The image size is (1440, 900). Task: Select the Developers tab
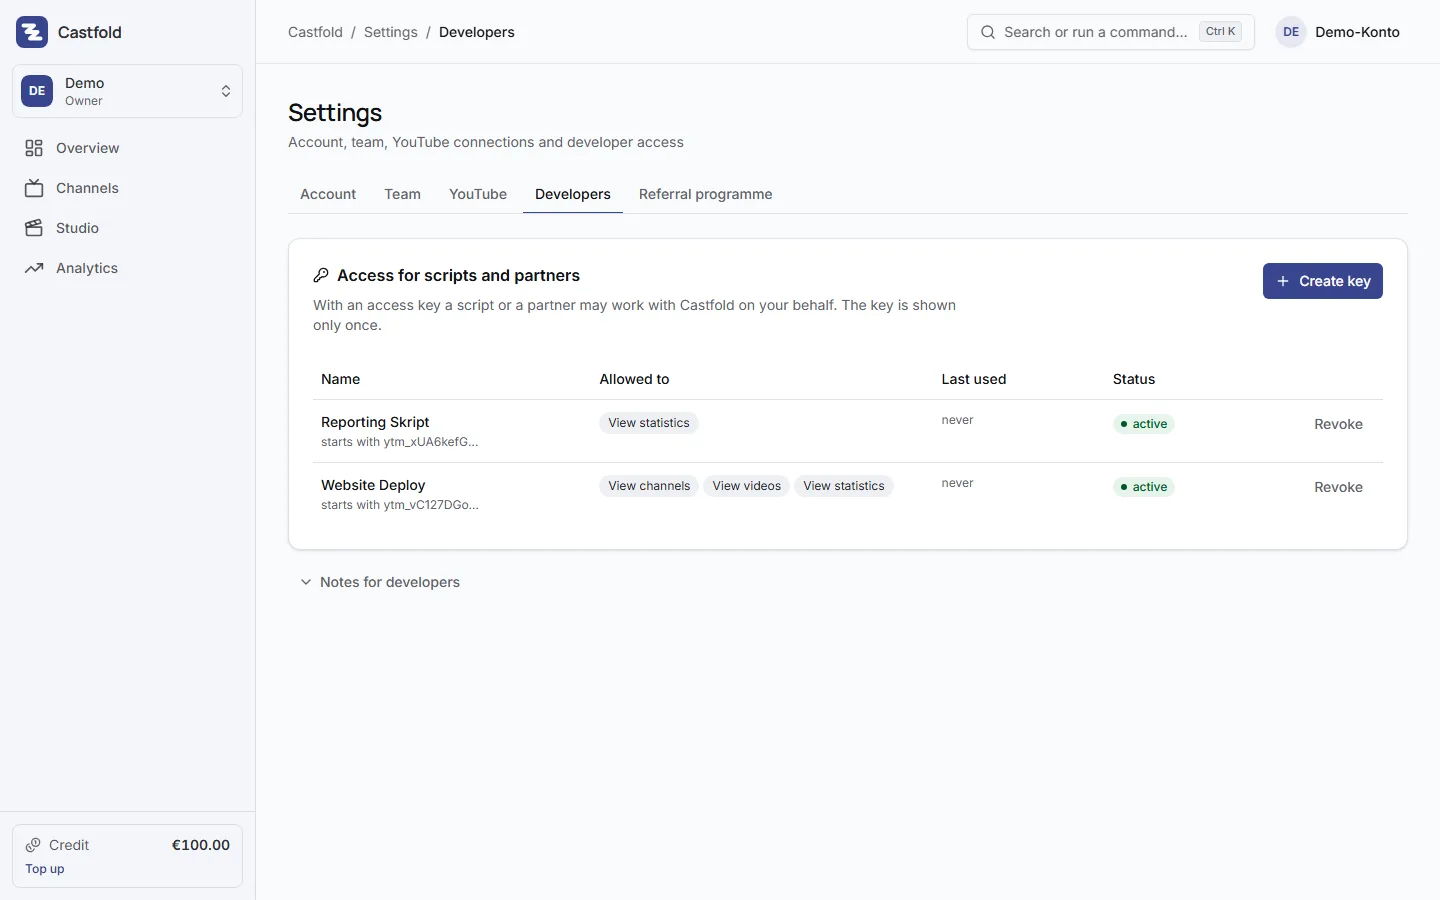coord(573,194)
